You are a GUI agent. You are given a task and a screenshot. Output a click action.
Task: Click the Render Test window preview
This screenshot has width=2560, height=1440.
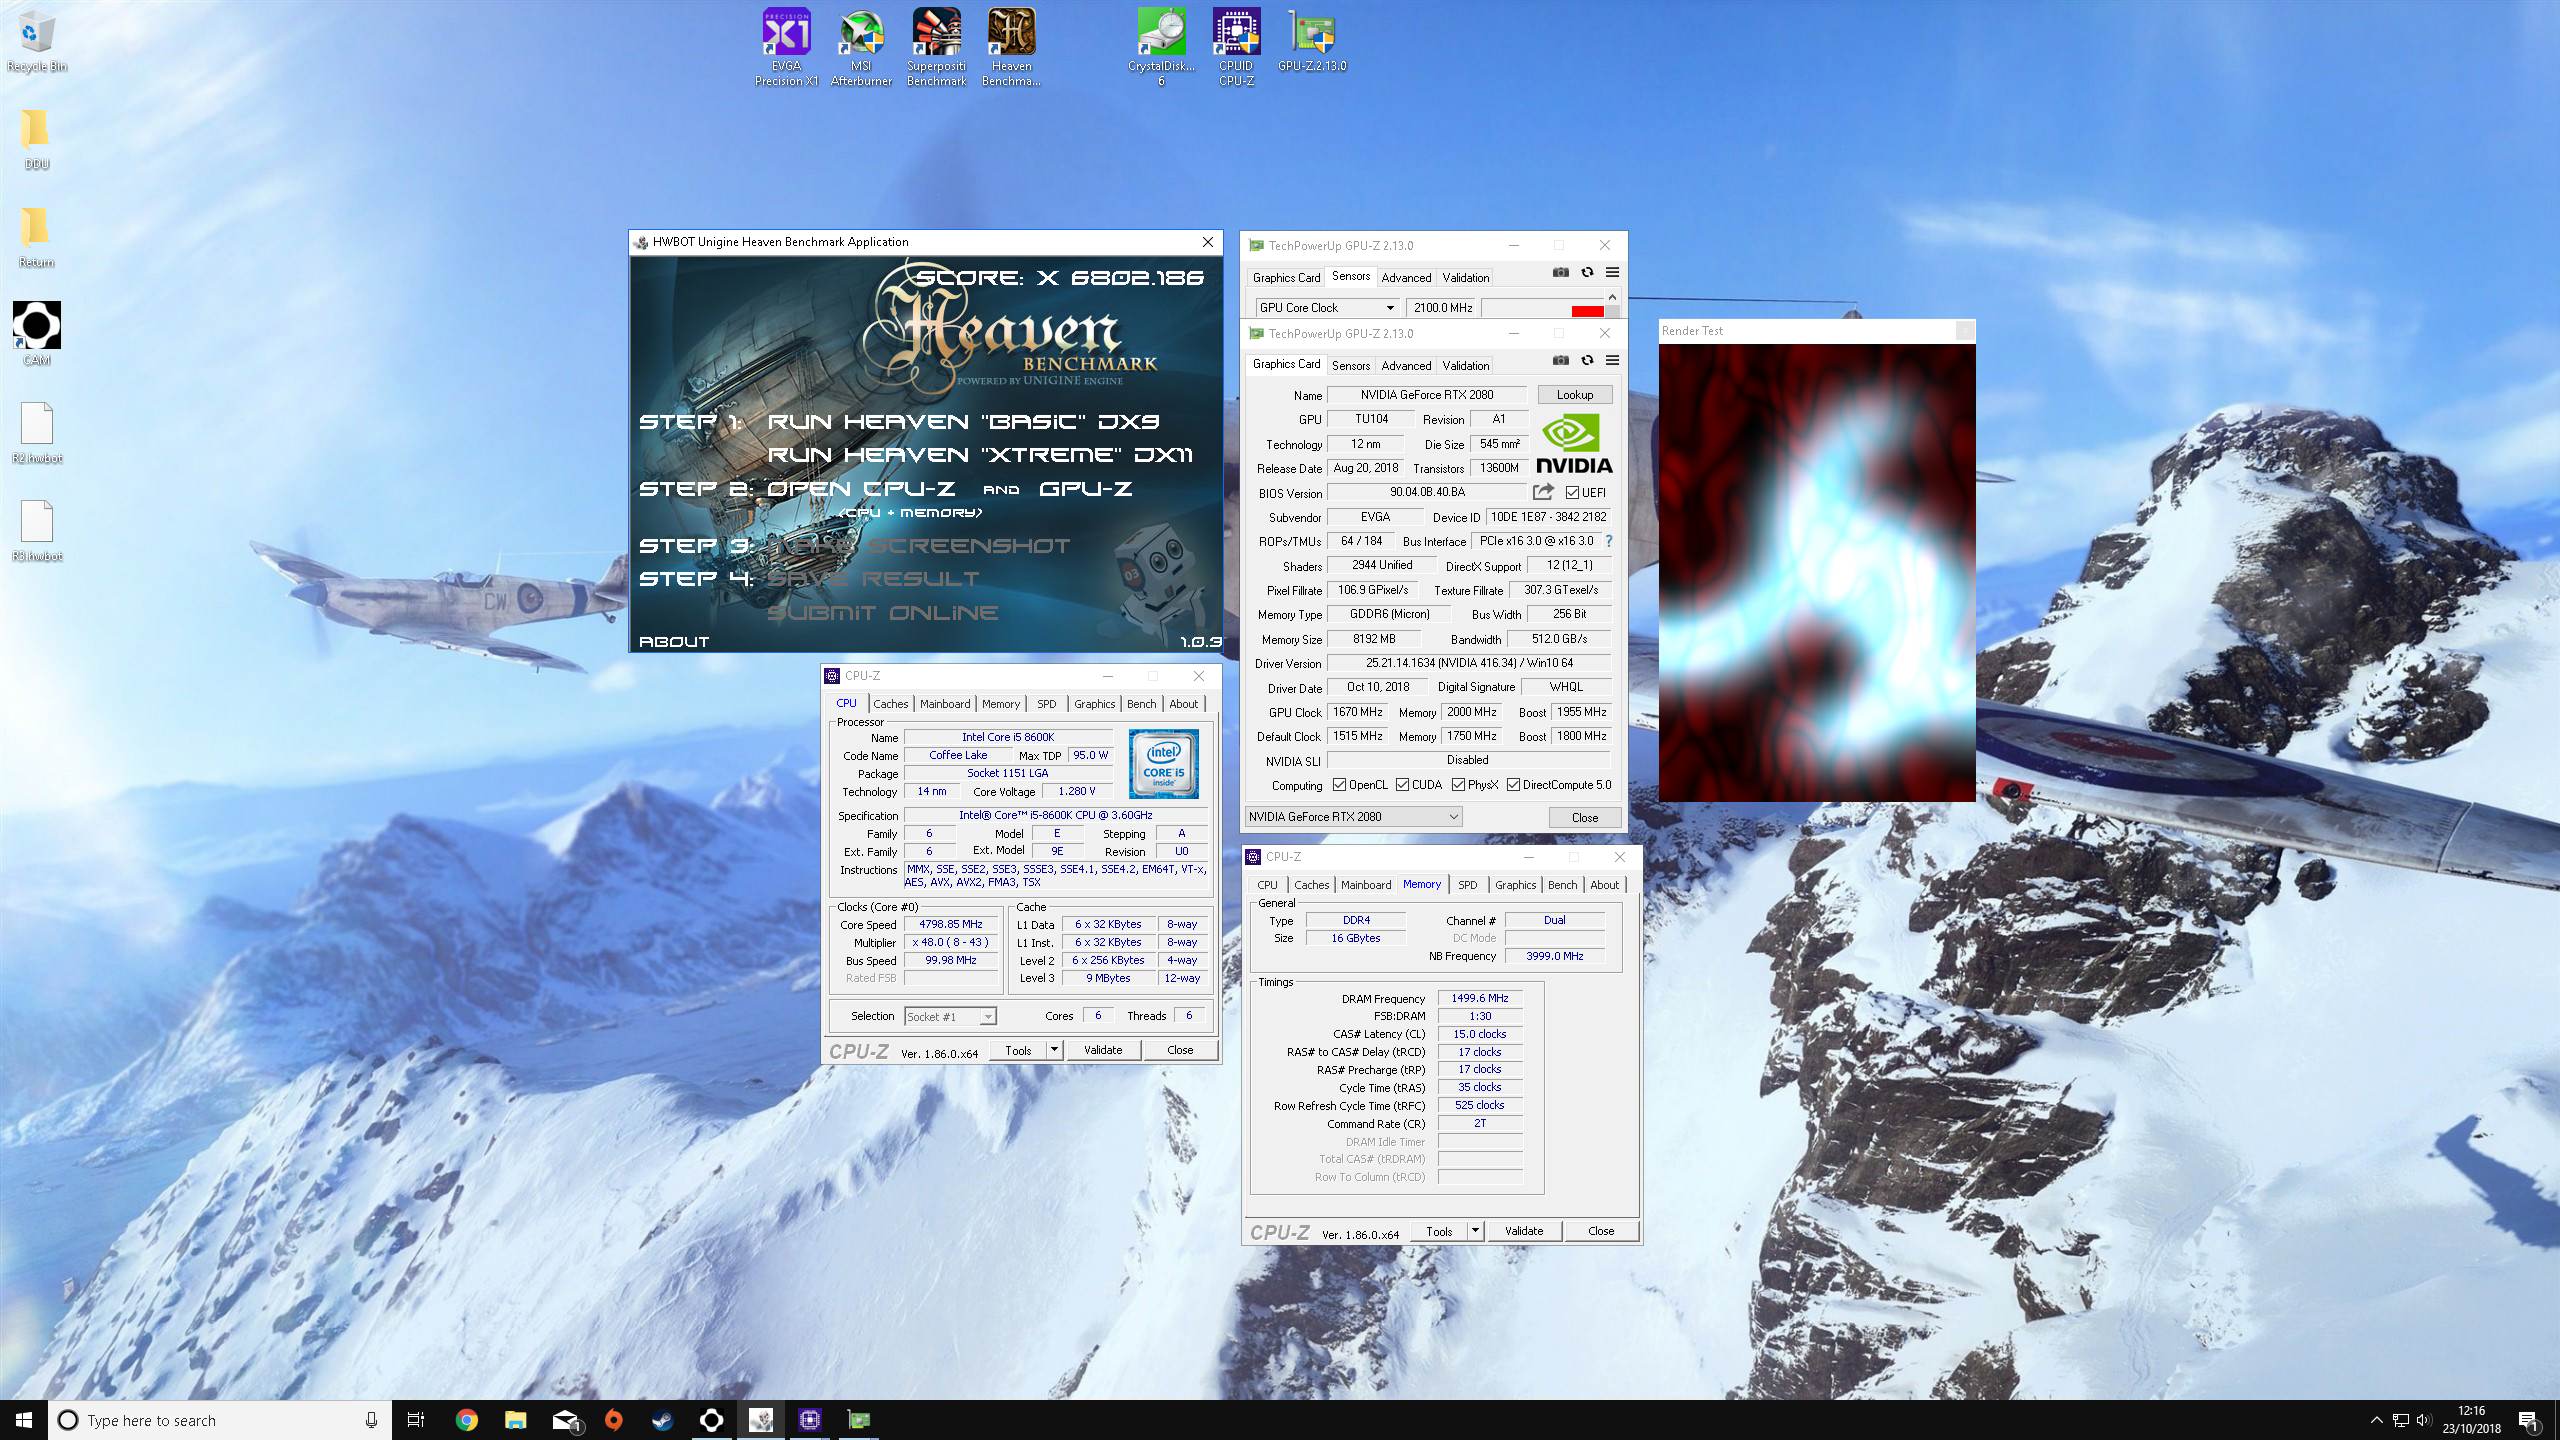[1817, 572]
